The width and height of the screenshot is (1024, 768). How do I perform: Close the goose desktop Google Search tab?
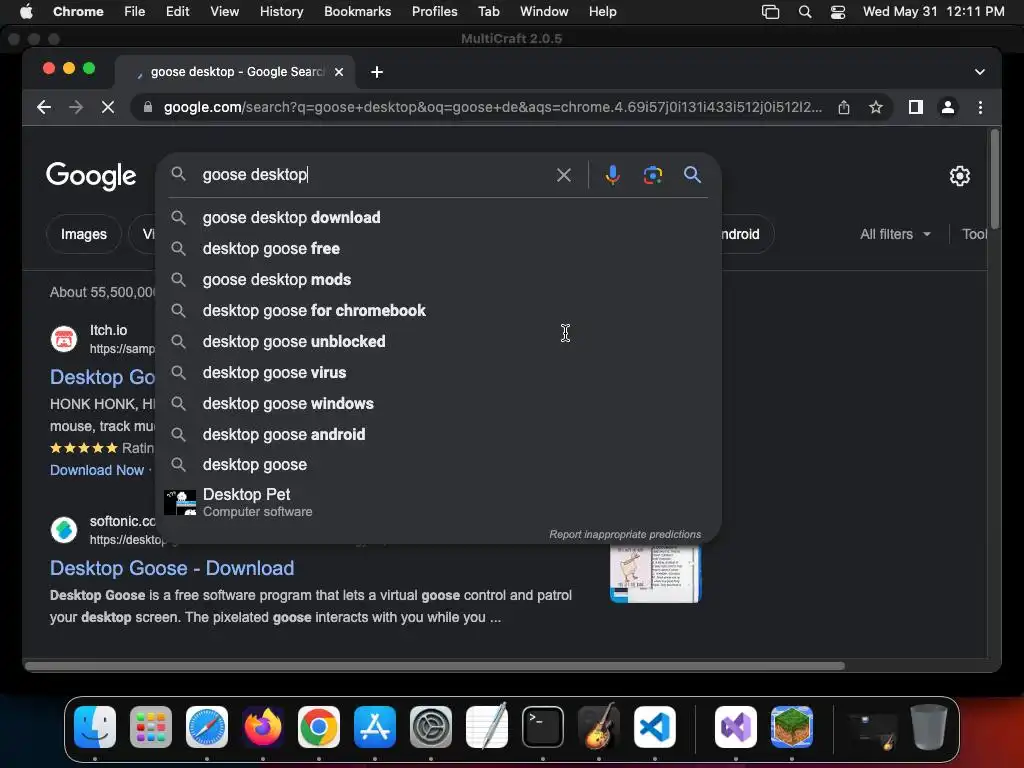click(339, 72)
